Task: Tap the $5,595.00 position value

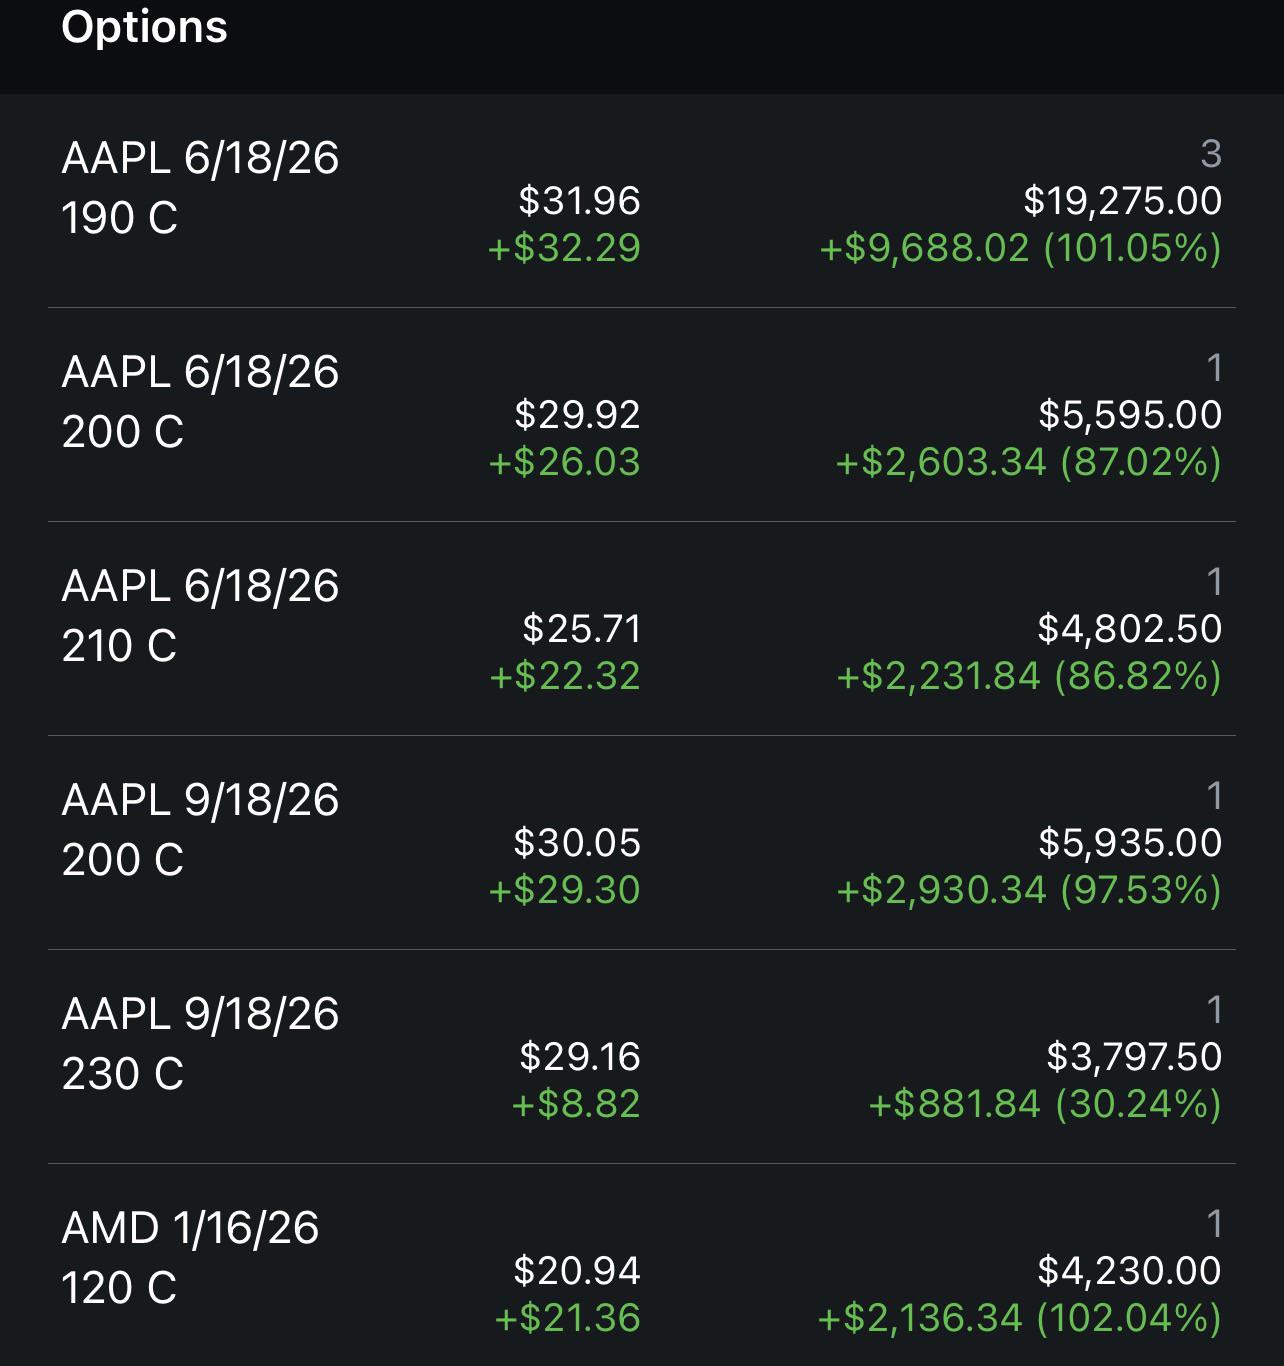Action: point(1130,415)
